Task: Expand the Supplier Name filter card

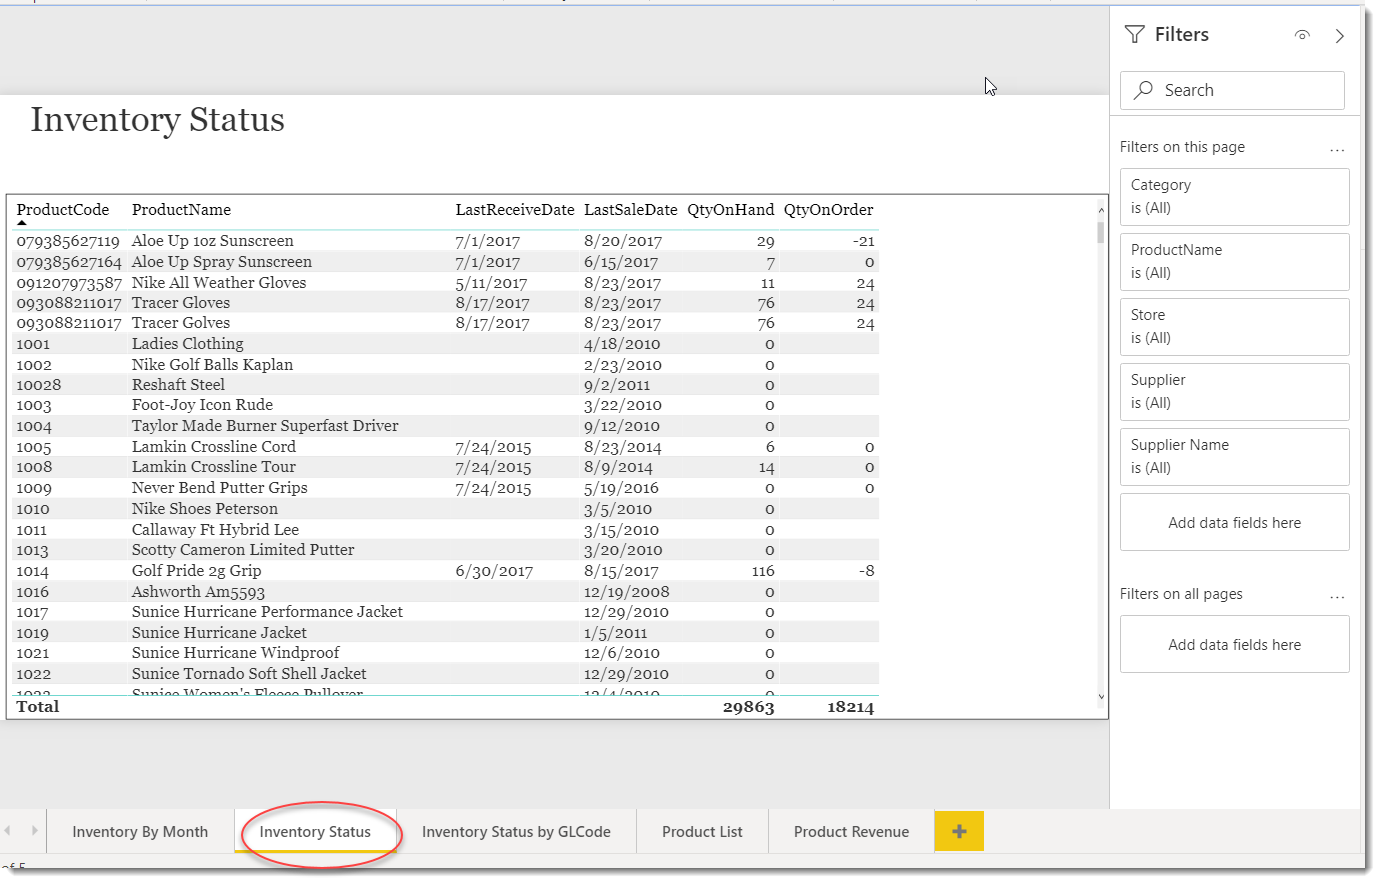Action: [x=1234, y=456]
